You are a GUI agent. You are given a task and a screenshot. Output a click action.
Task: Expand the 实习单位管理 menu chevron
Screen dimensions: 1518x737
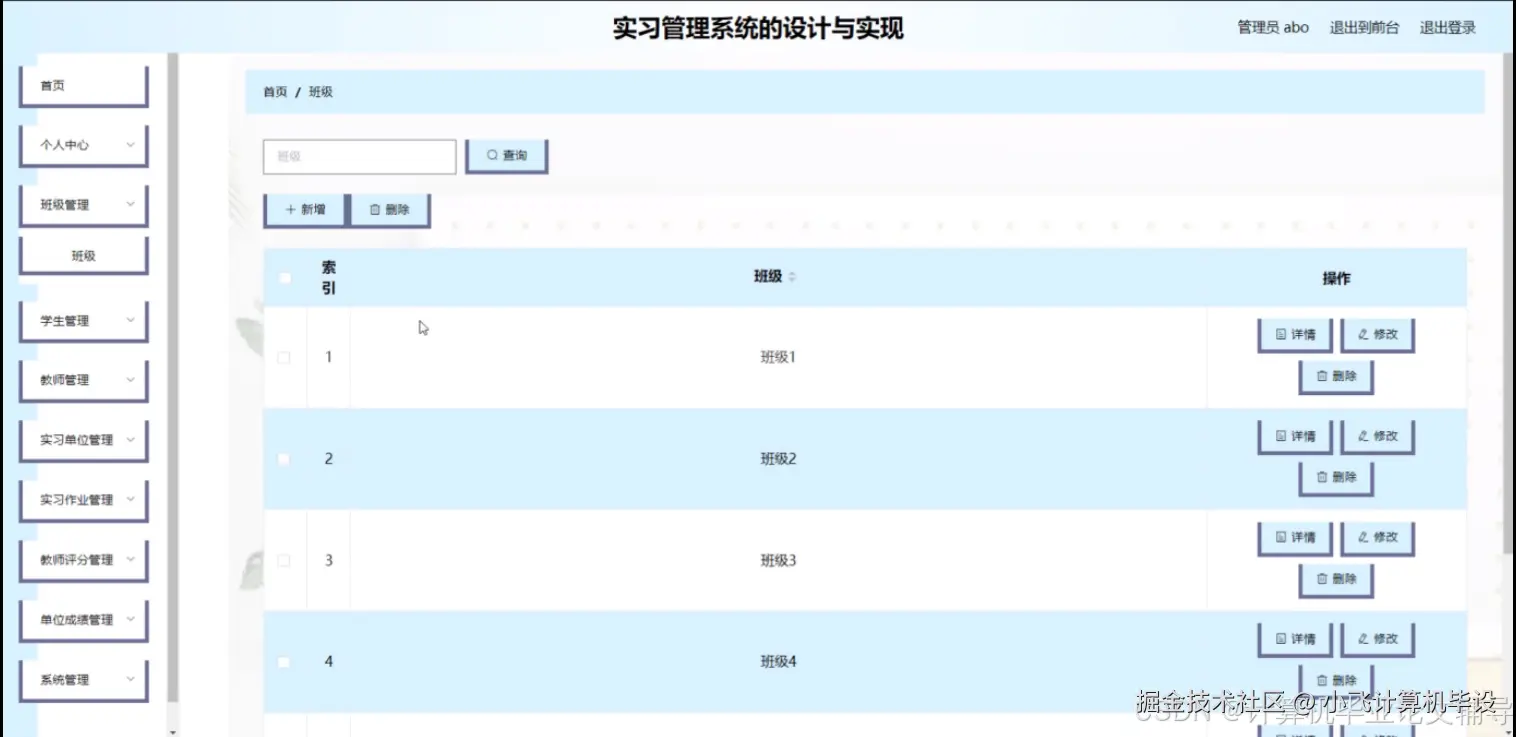click(x=130, y=440)
